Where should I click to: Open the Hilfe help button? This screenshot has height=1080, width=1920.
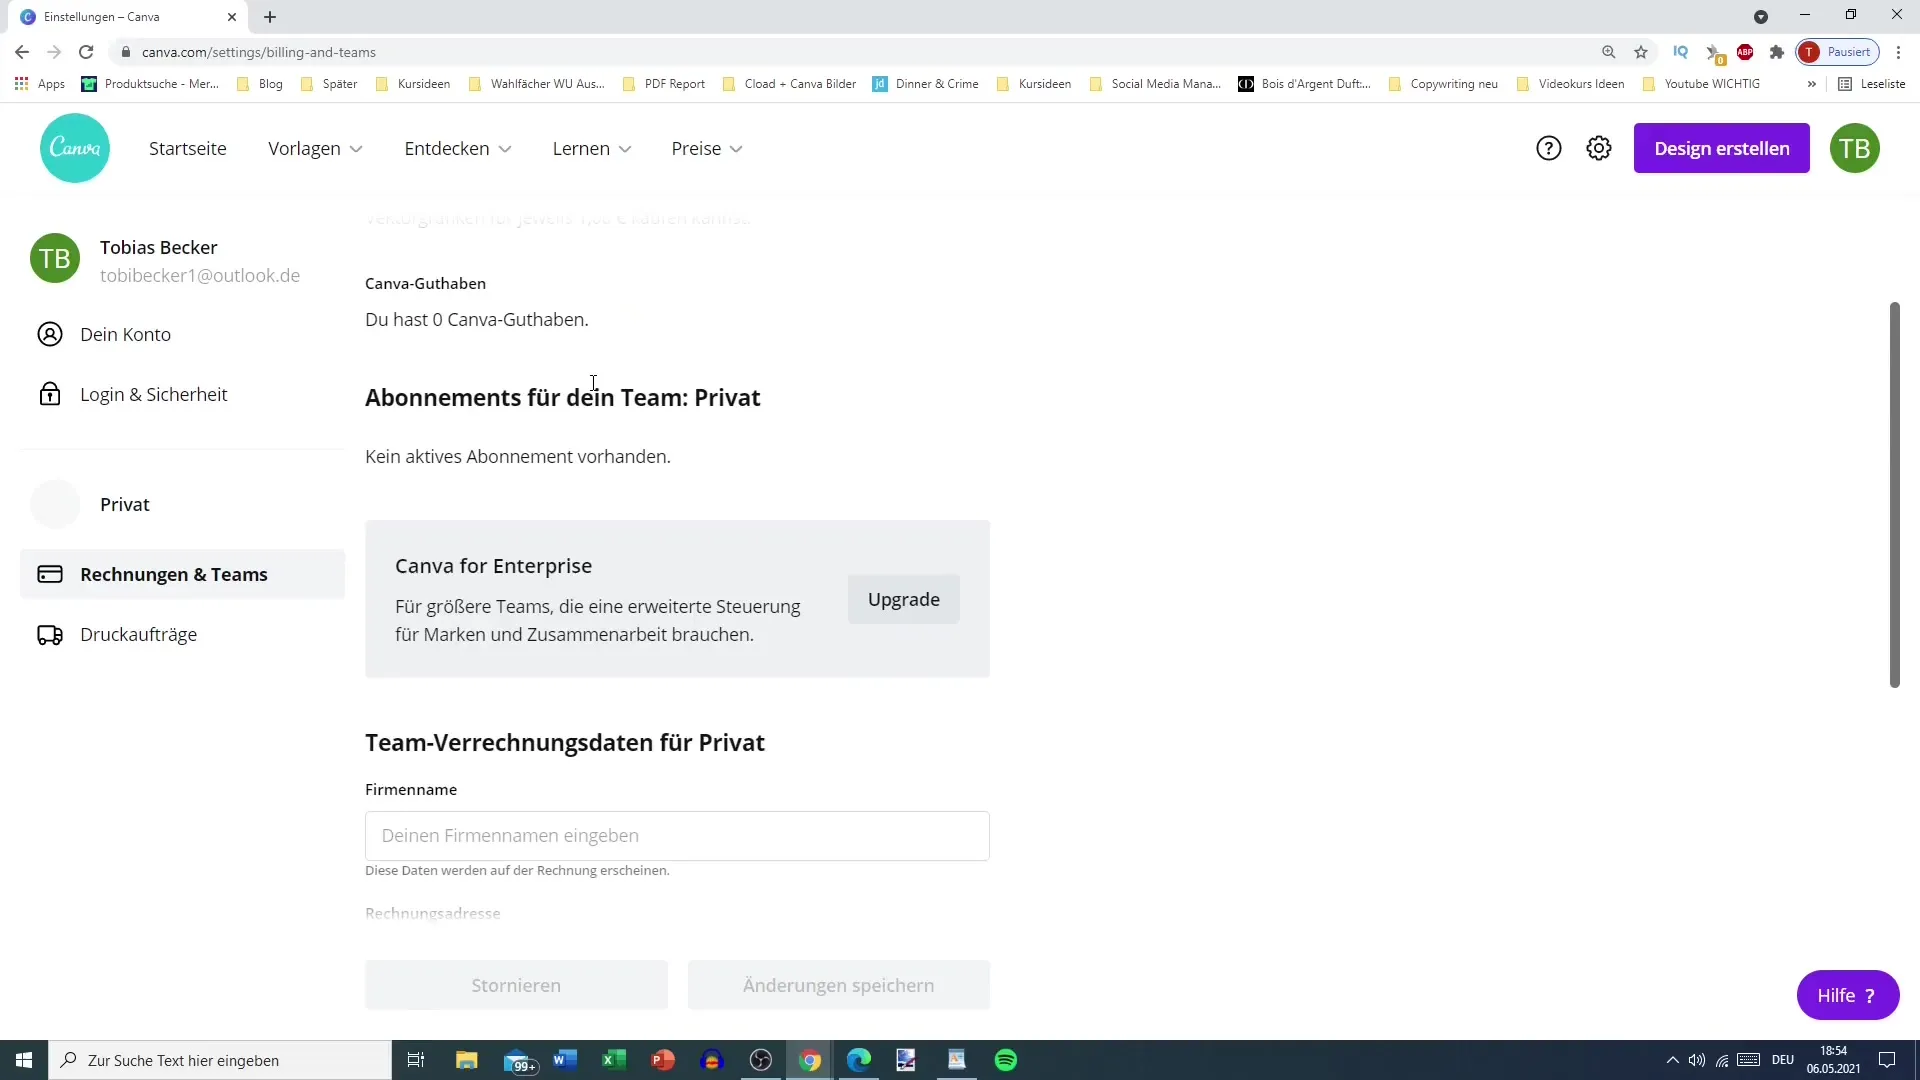point(1848,995)
